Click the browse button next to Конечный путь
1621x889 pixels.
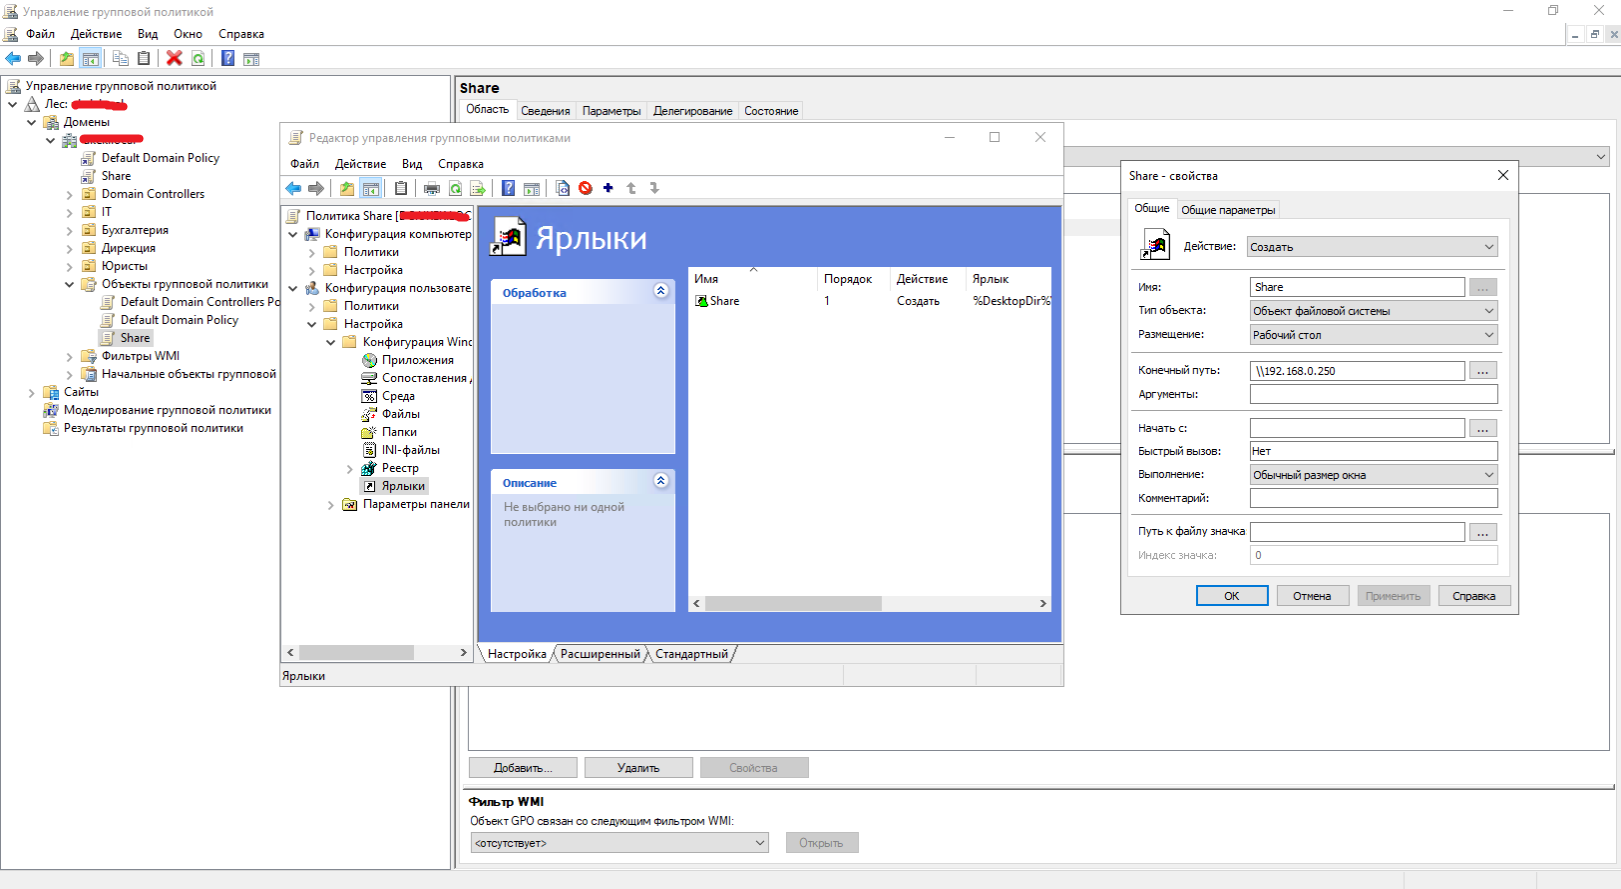[x=1483, y=371]
